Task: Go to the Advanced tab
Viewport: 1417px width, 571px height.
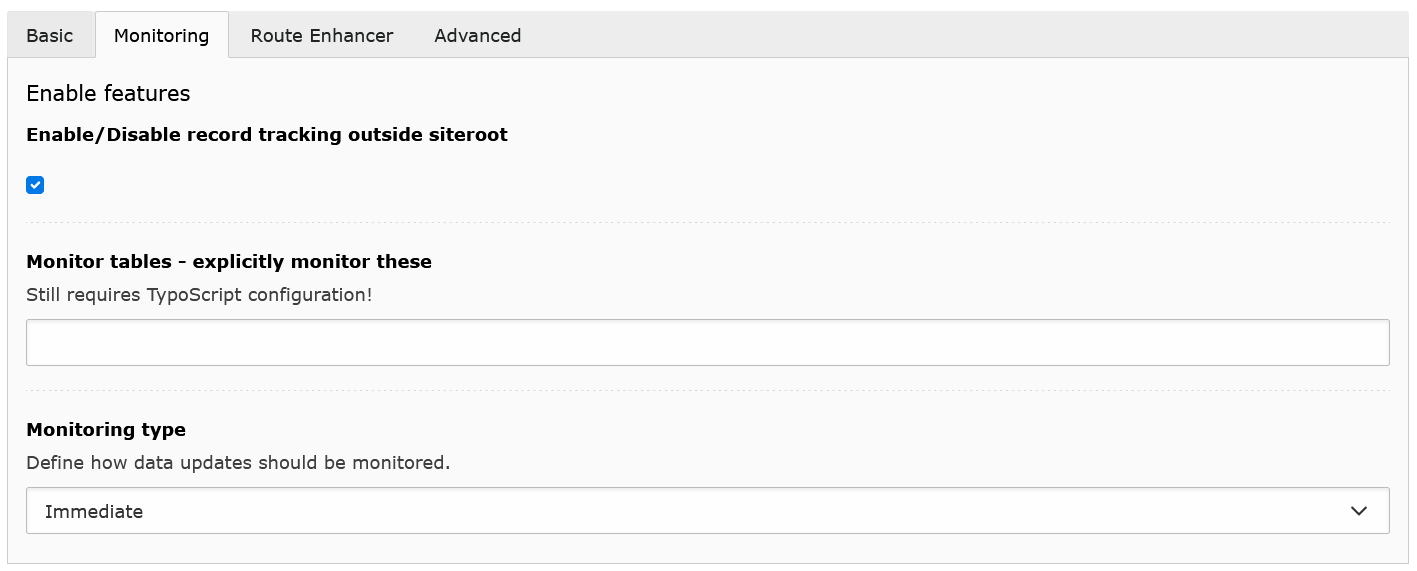Action: pos(477,36)
